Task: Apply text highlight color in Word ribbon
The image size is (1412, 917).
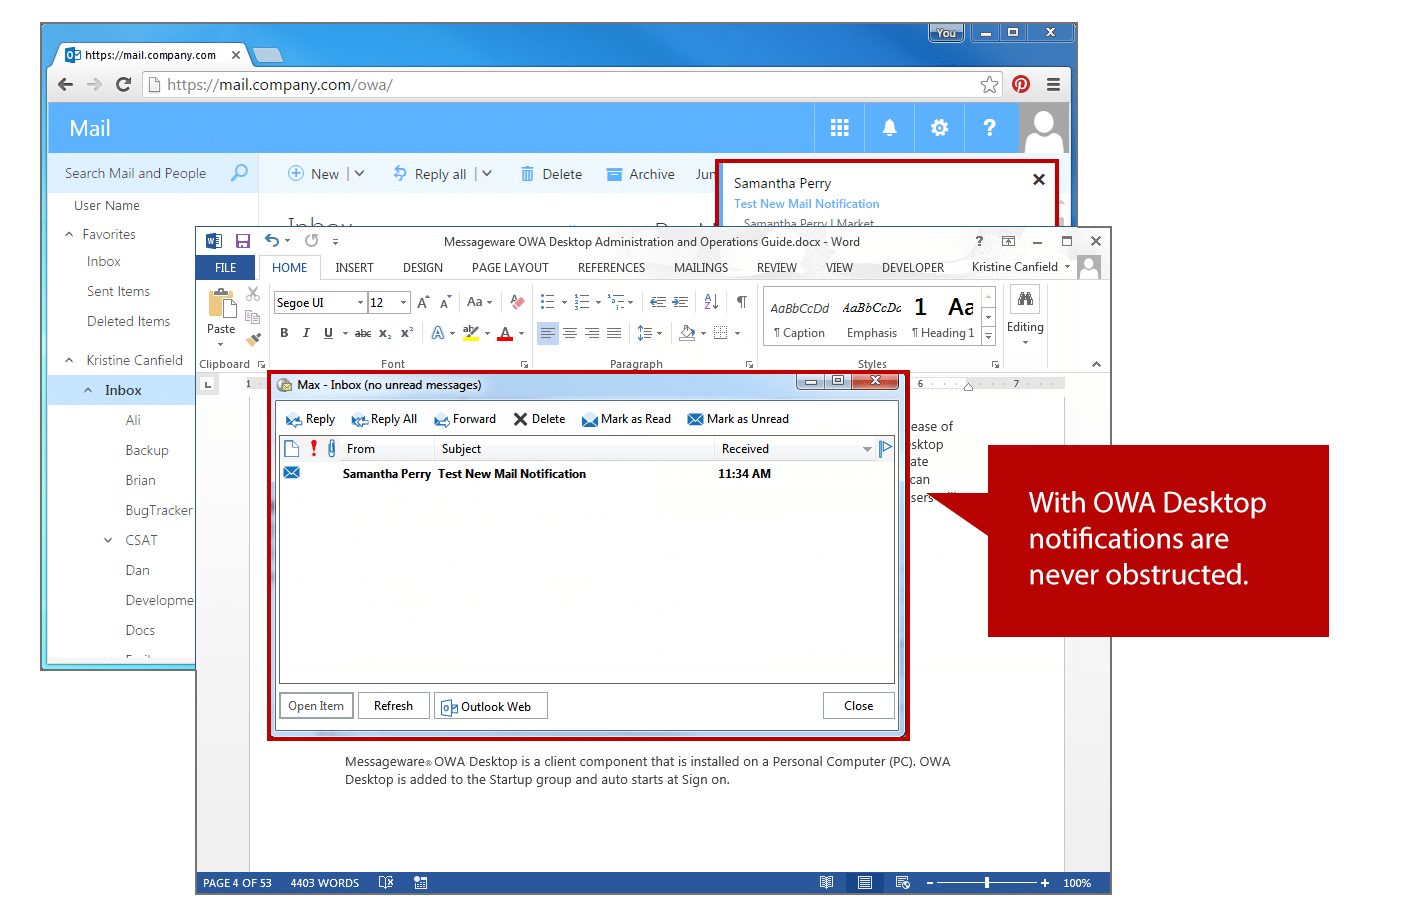Action: 471,333
